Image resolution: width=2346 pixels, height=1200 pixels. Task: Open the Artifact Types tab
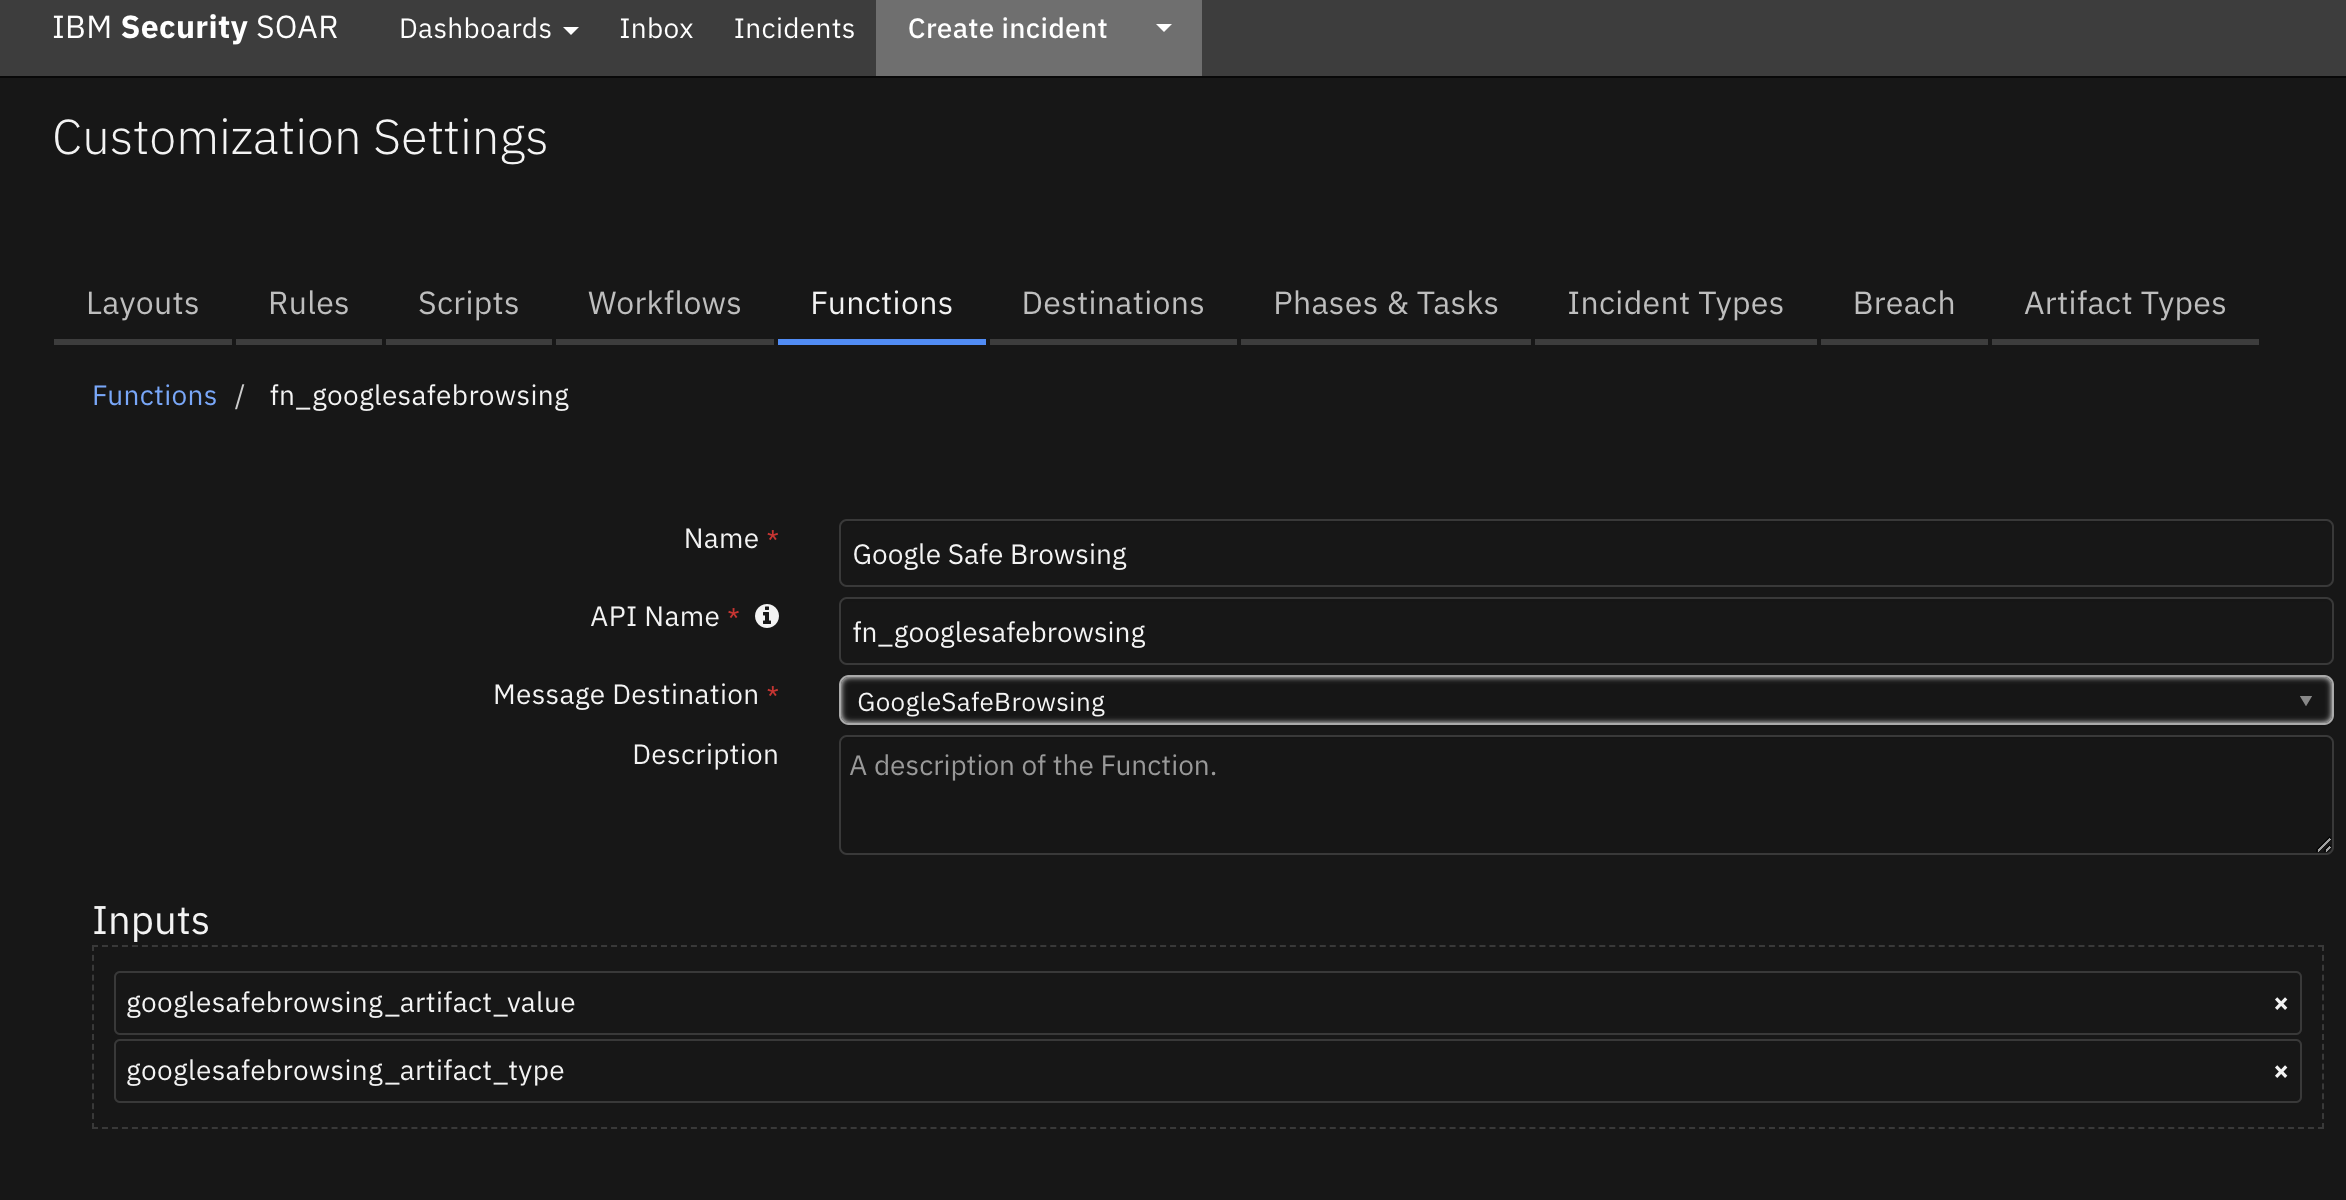(x=2125, y=304)
